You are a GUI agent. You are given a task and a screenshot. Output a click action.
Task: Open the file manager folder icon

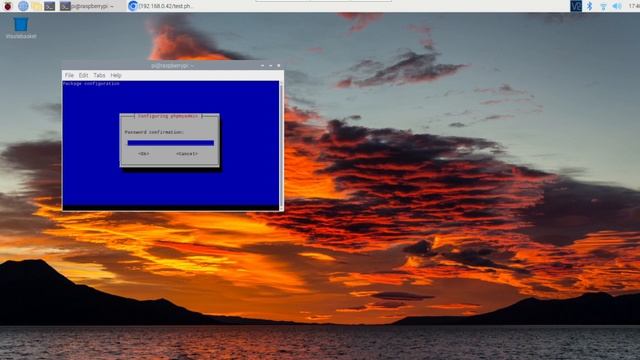[x=36, y=6]
